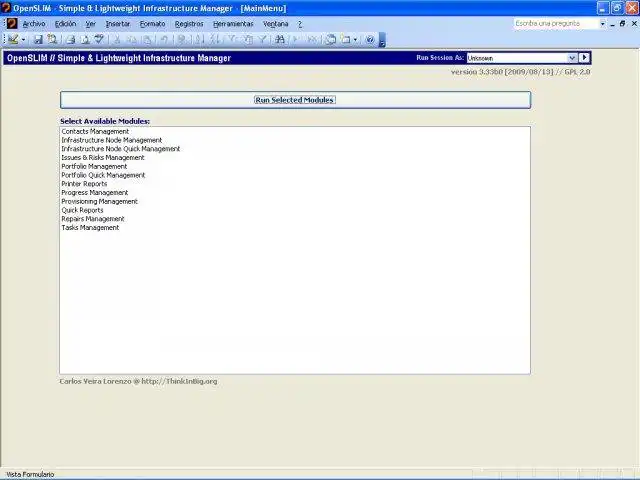Screen dimensions: 640x480
Task: Click the Access form icon in the menu bar
Action: [x=12, y=23]
